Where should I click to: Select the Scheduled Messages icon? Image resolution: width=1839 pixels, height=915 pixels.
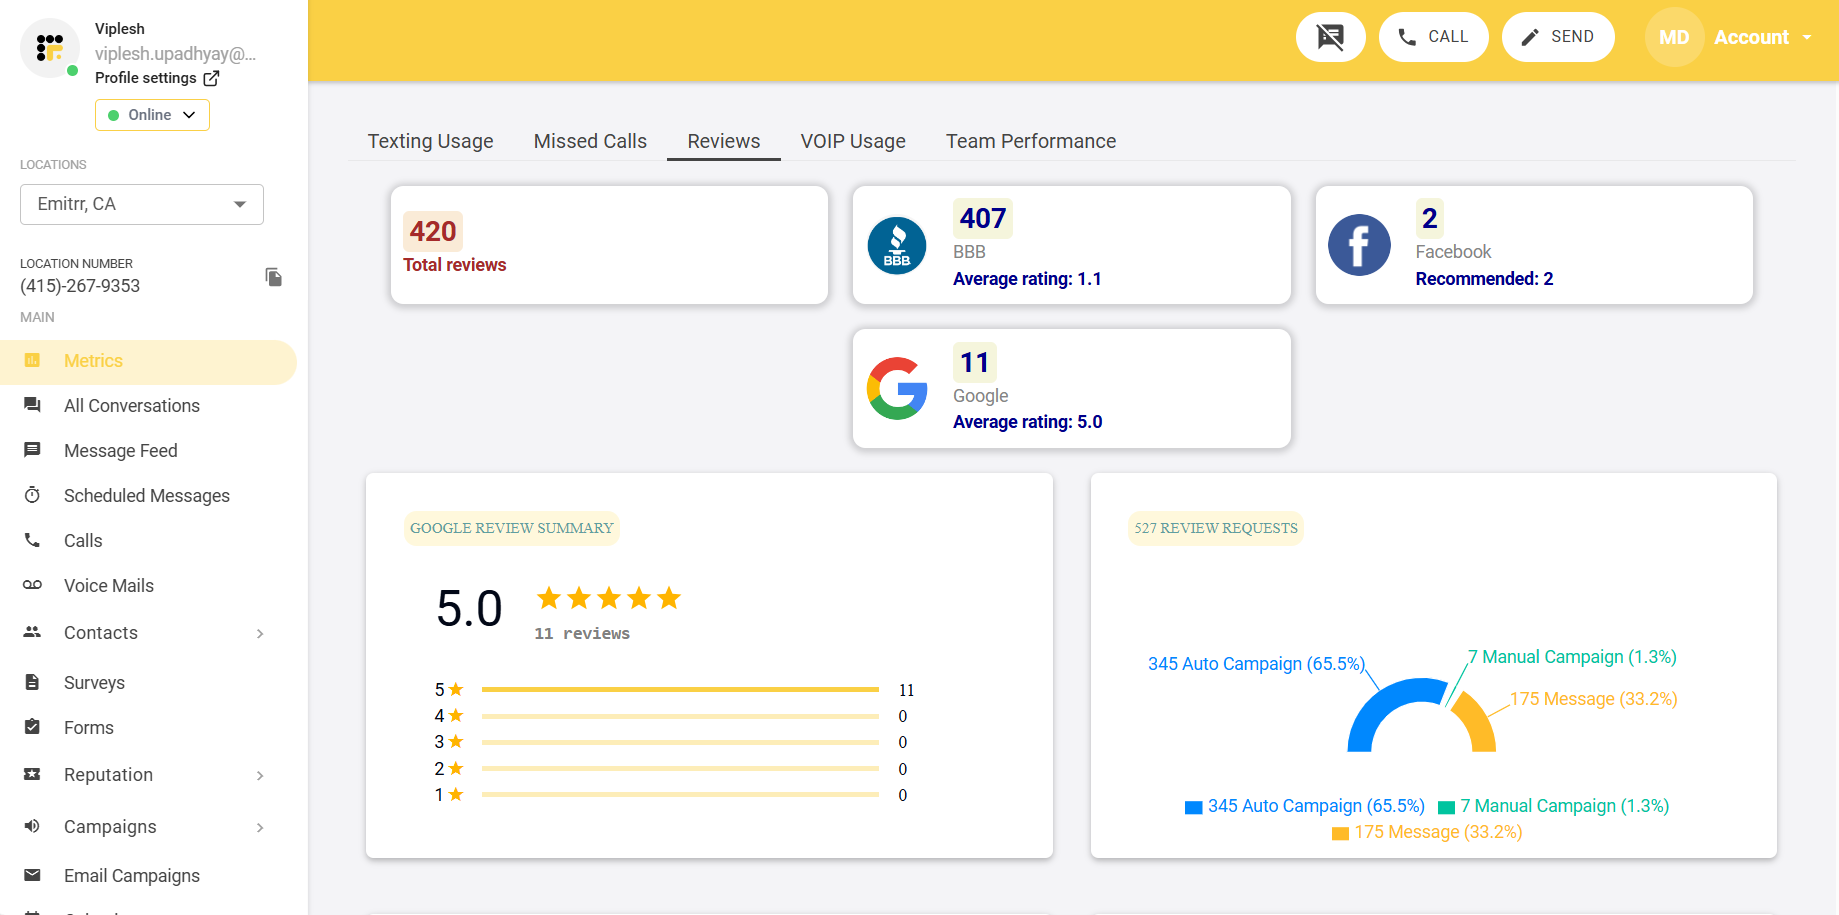point(32,495)
